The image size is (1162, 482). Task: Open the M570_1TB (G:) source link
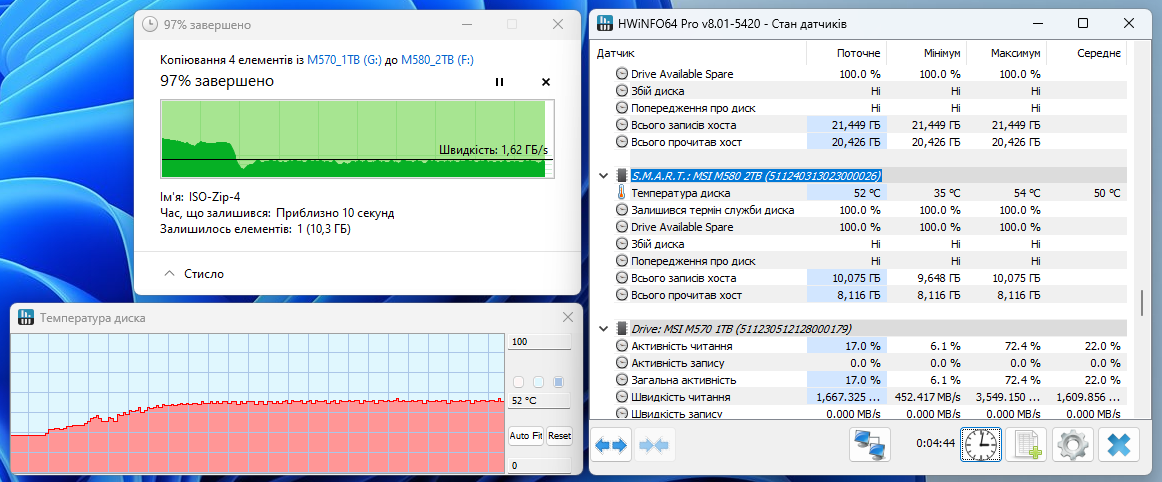[345, 61]
